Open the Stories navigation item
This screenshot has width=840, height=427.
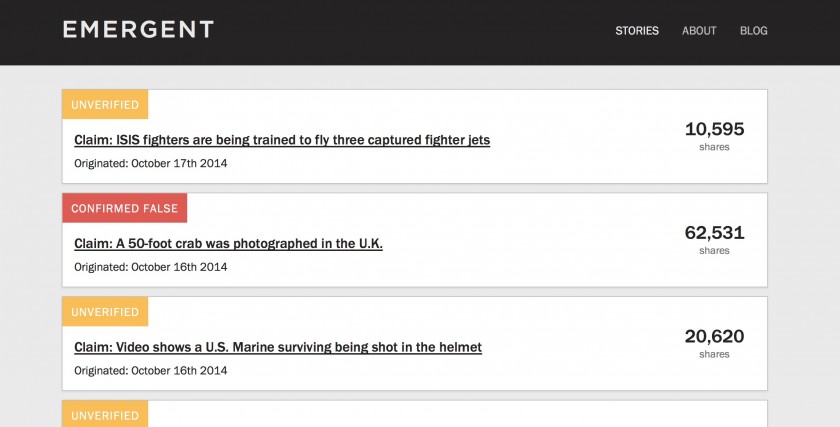coord(637,31)
